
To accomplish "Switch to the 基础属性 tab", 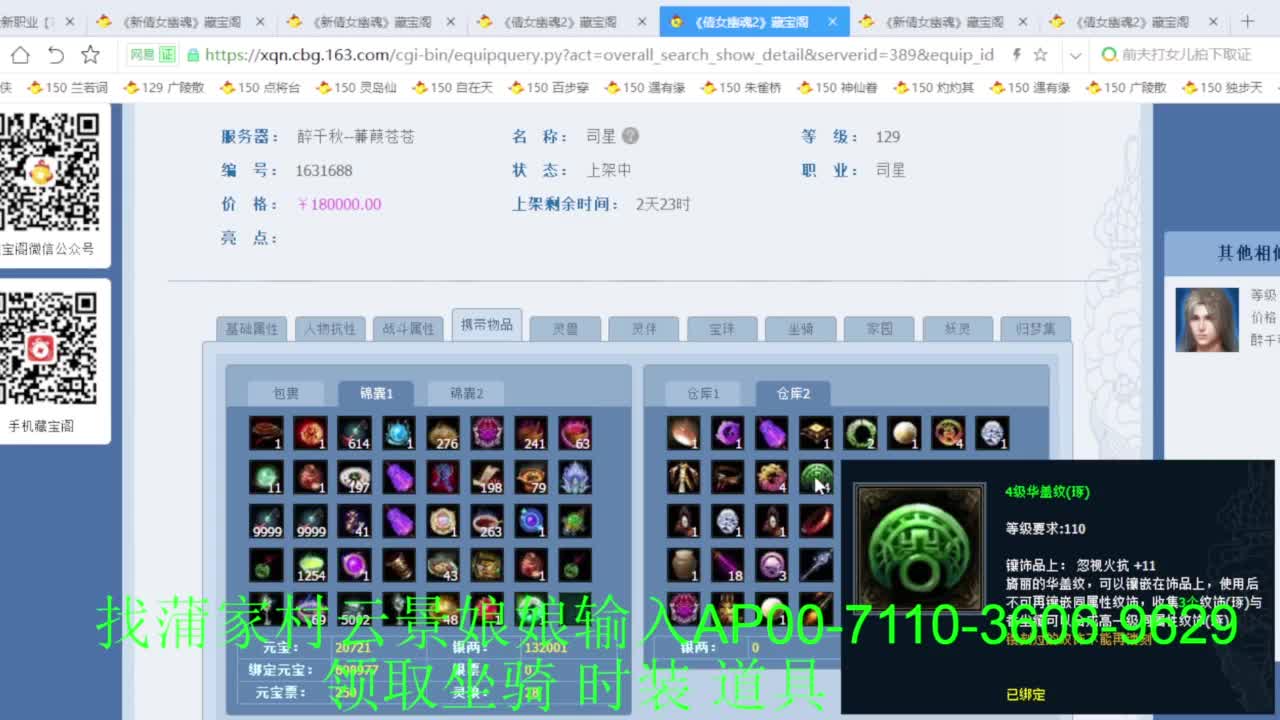I will (x=252, y=329).
